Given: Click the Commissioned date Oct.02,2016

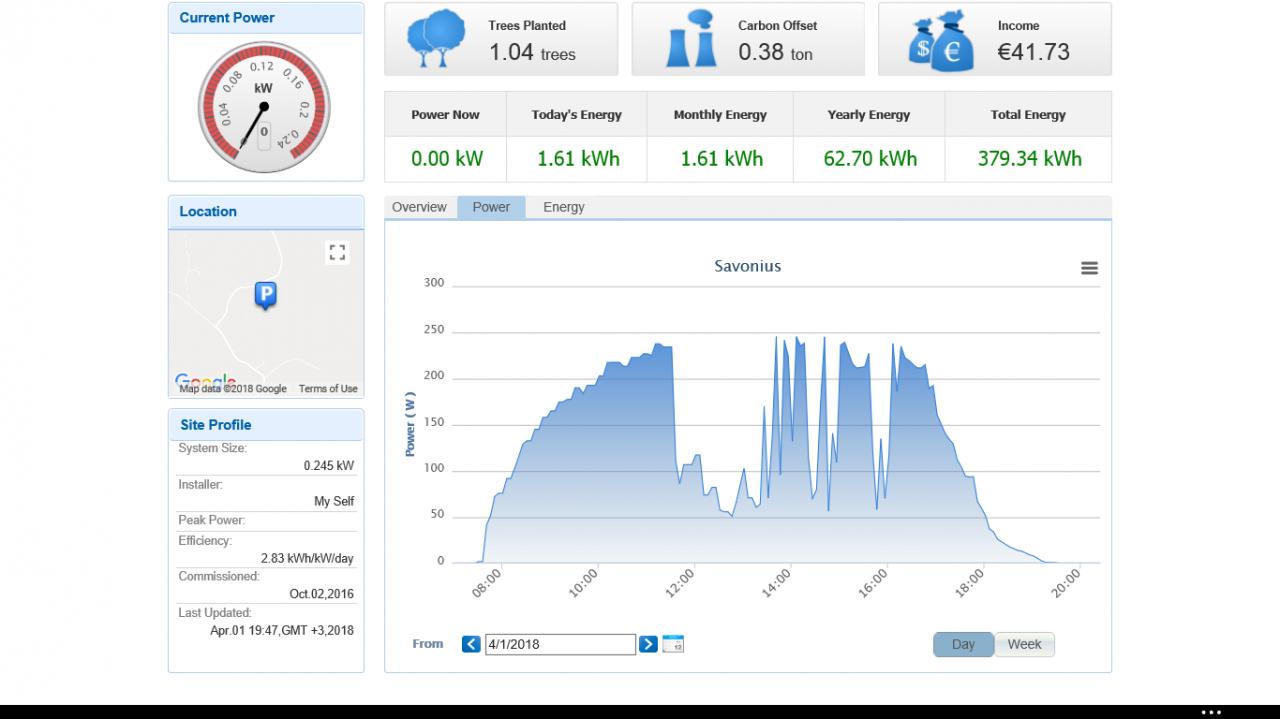Looking at the screenshot, I should 322,594.
